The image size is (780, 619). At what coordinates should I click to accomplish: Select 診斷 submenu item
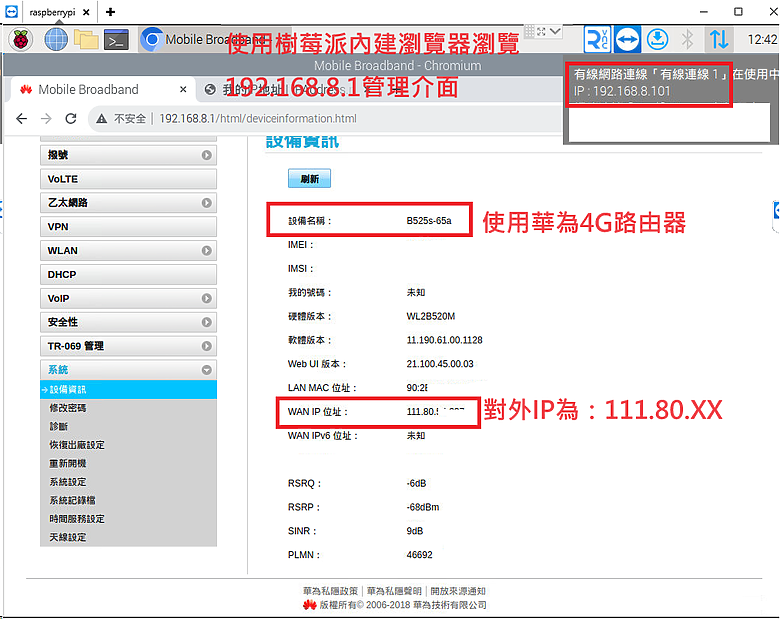point(58,426)
